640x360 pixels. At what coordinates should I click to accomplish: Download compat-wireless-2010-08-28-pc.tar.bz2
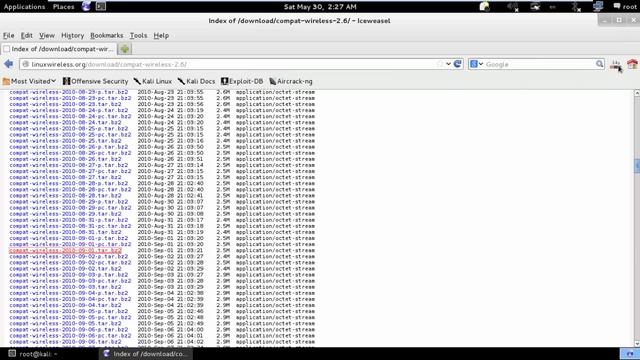point(70,189)
